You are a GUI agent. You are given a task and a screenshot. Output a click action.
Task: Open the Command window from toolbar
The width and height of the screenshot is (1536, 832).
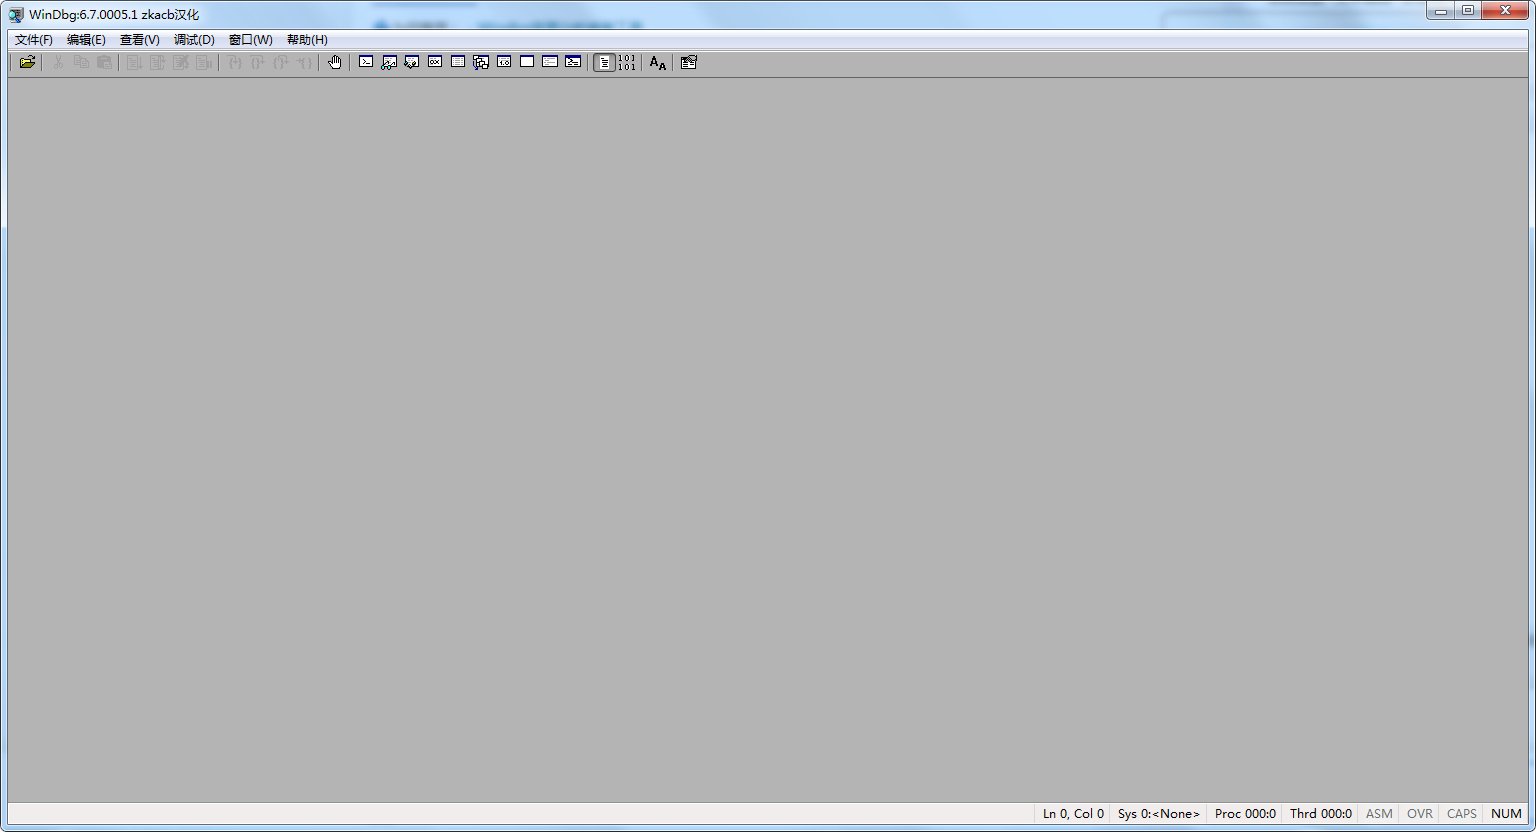coord(366,62)
